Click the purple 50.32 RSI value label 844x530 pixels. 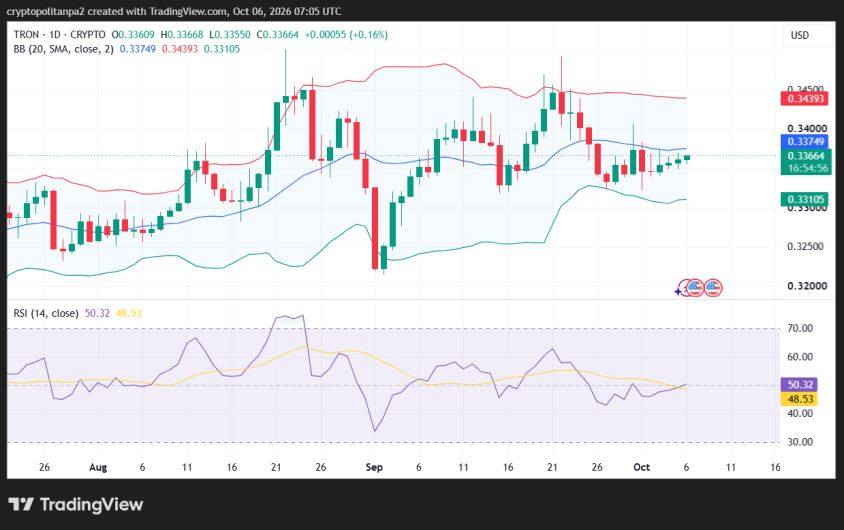800,385
